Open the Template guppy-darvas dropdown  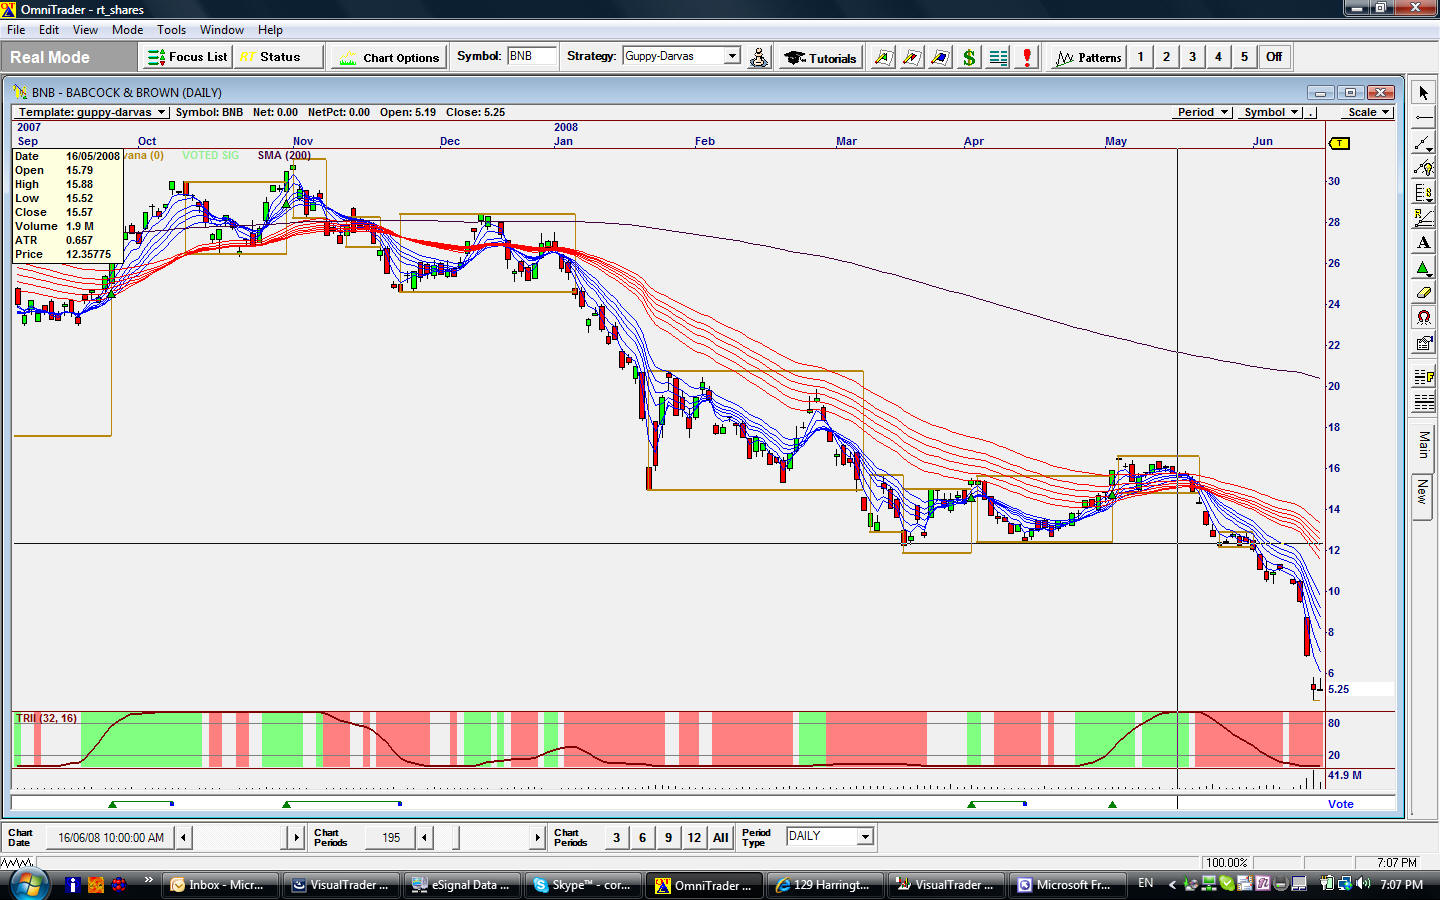click(92, 112)
